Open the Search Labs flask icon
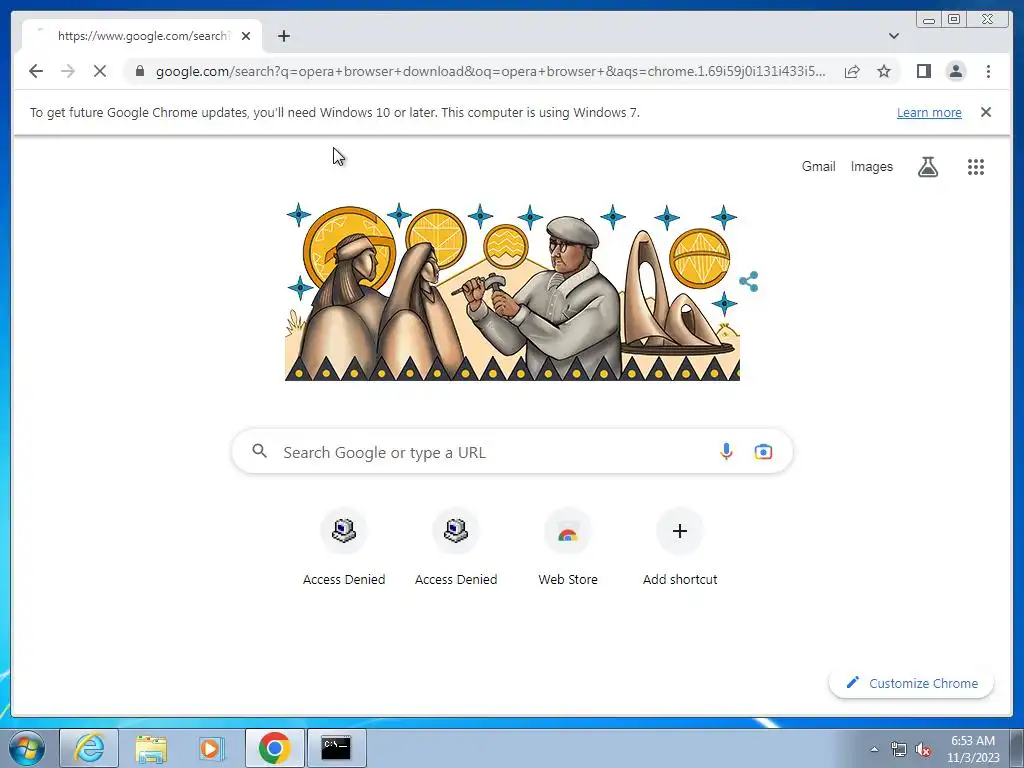 927,167
